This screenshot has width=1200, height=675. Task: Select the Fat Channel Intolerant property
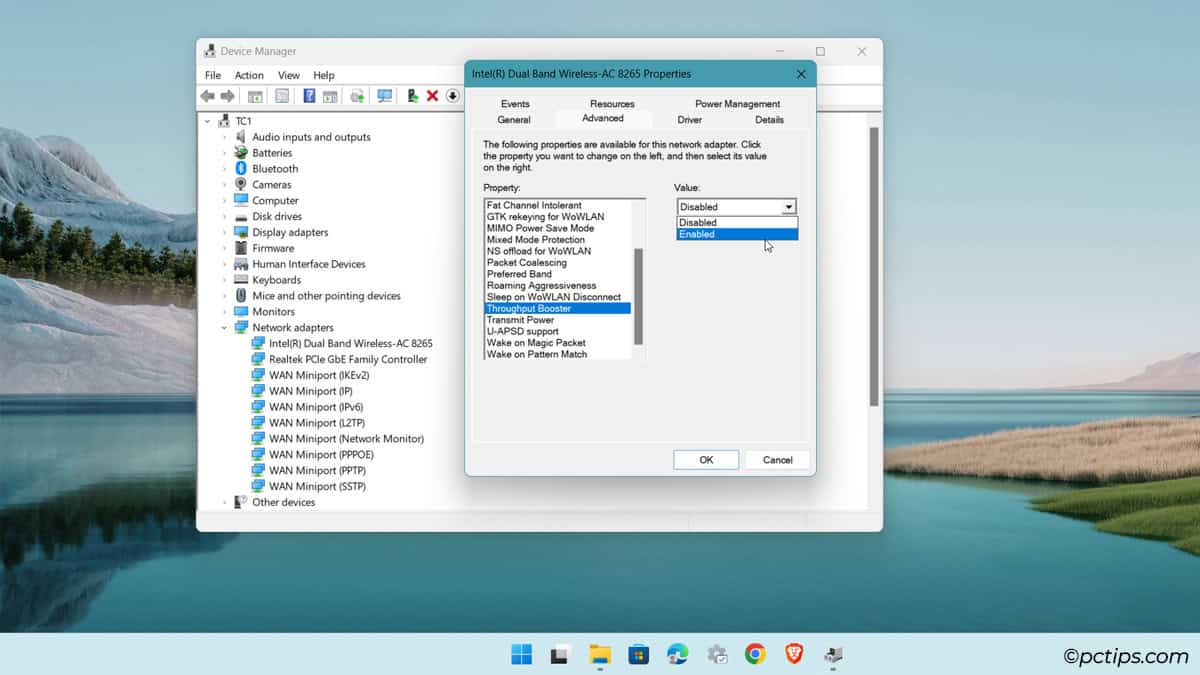tap(534, 206)
